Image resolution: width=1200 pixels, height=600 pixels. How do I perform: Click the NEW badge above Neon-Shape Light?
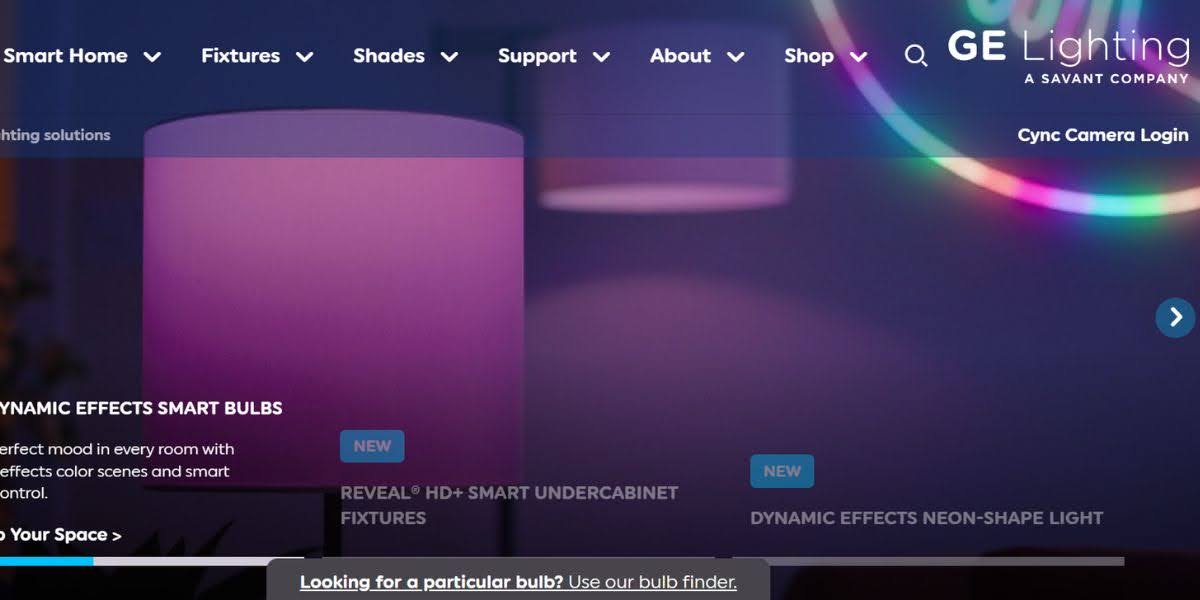[782, 471]
